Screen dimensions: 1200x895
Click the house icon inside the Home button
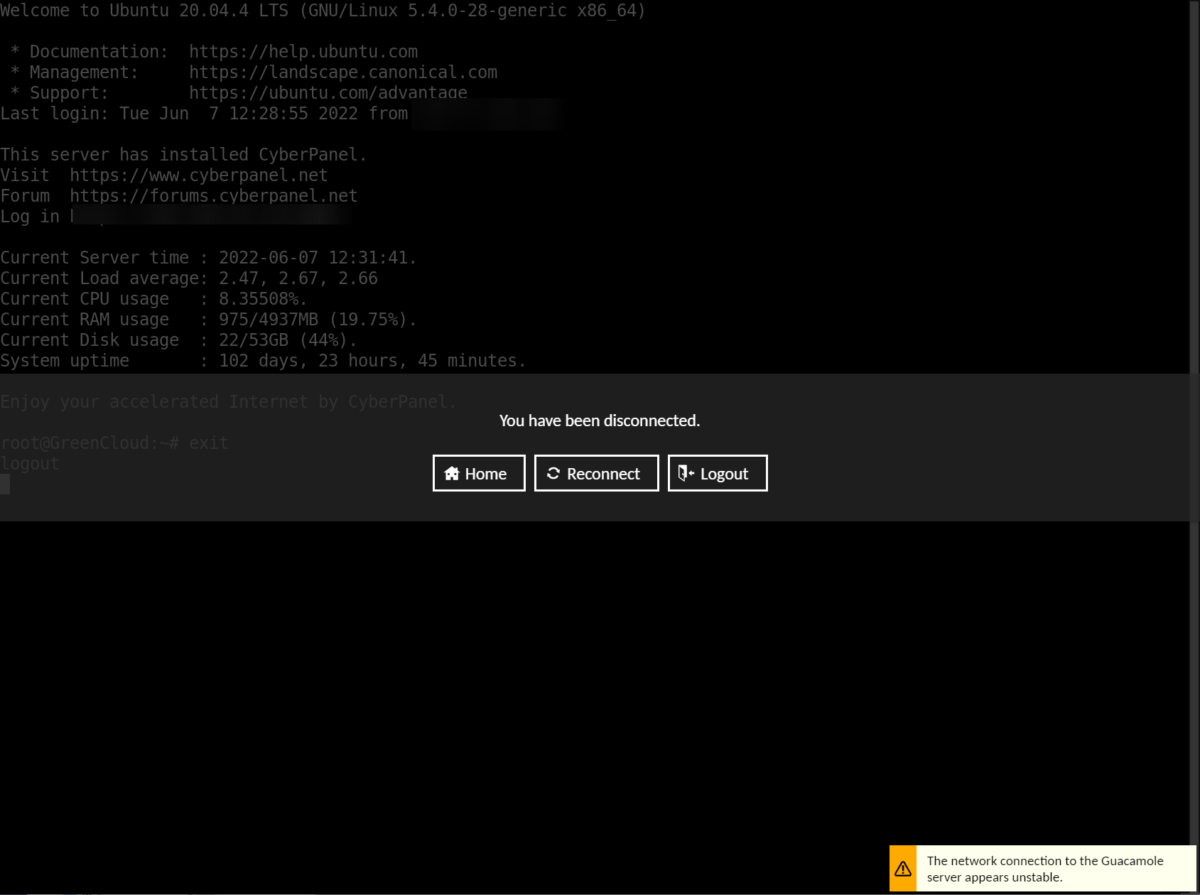453,472
